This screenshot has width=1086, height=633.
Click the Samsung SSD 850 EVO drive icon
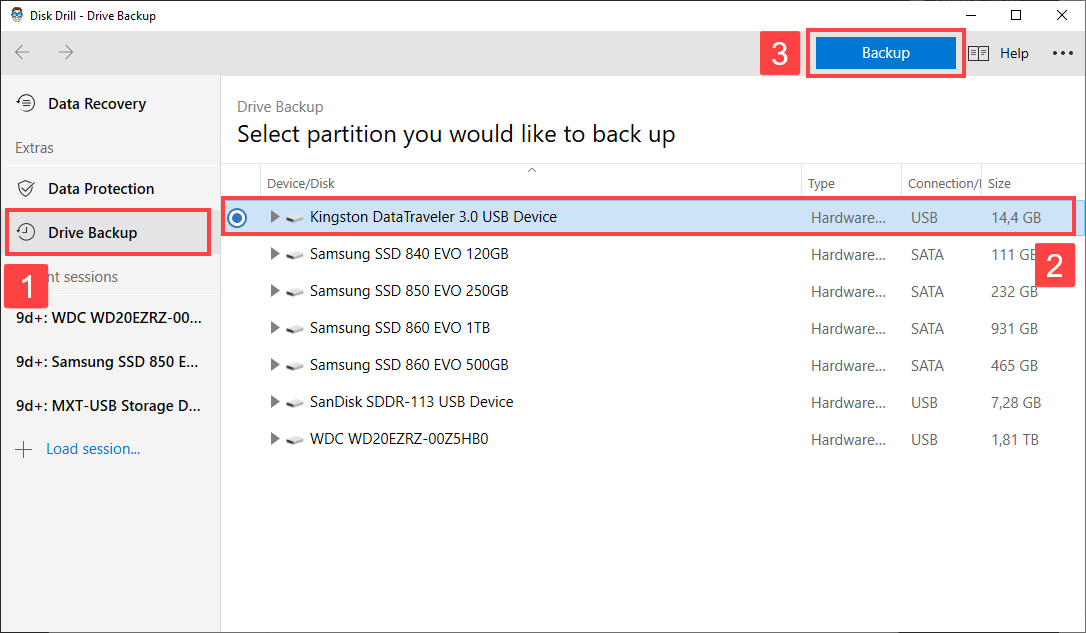click(x=294, y=292)
